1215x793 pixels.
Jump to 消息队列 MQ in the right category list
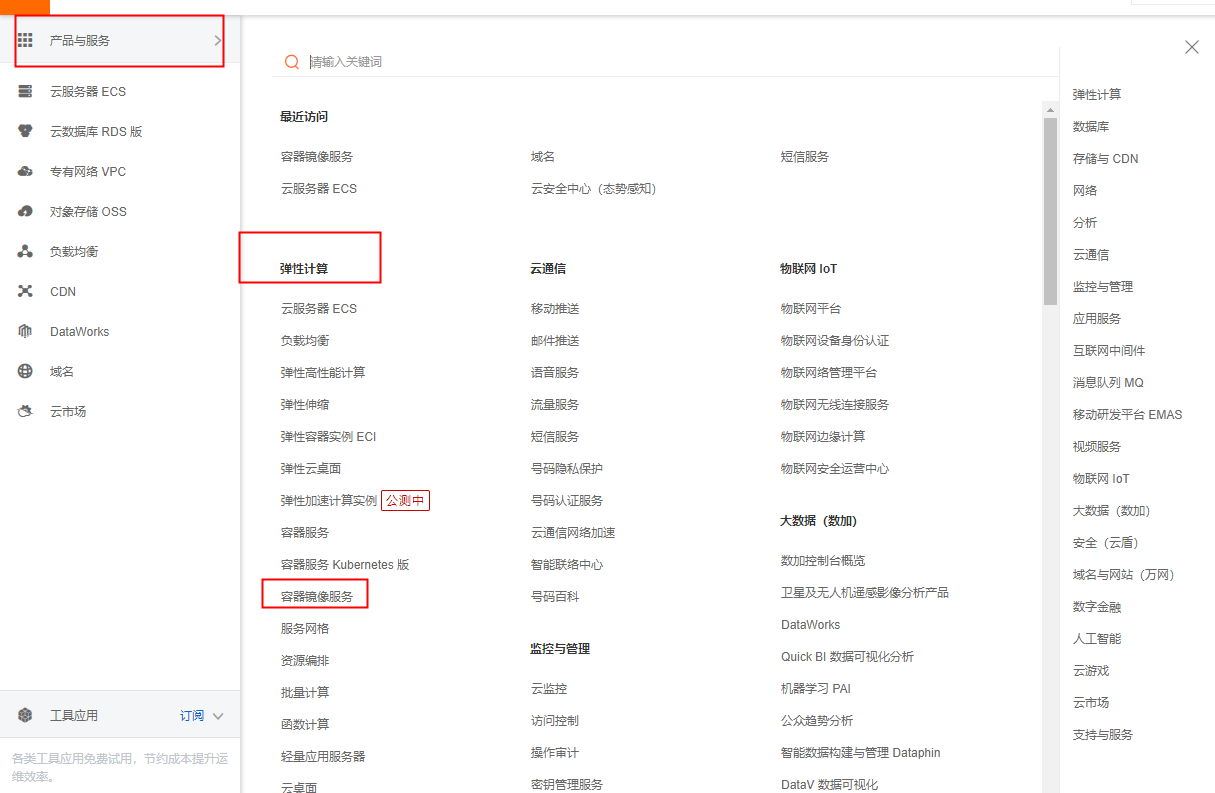click(1108, 383)
